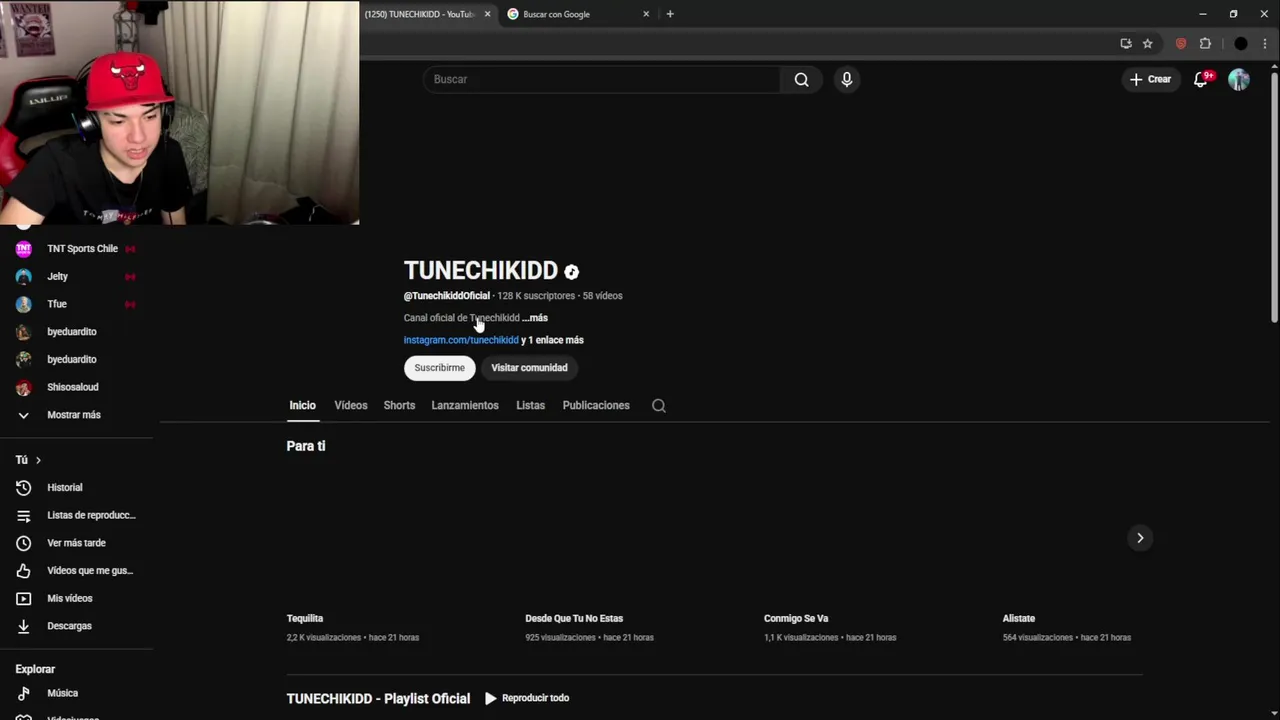
Task: Expand Mostrar más in subscriptions
Action: click(x=75, y=415)
